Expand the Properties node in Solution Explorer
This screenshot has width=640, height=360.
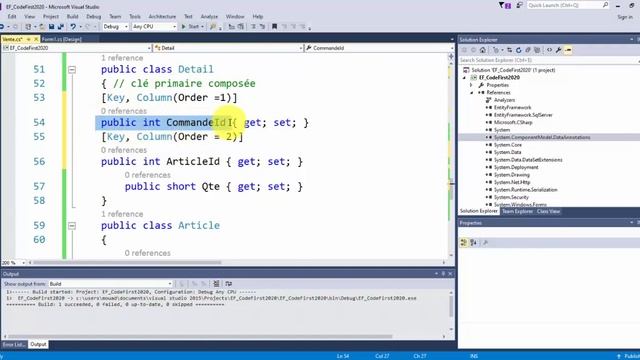click(x=471, y=85)
